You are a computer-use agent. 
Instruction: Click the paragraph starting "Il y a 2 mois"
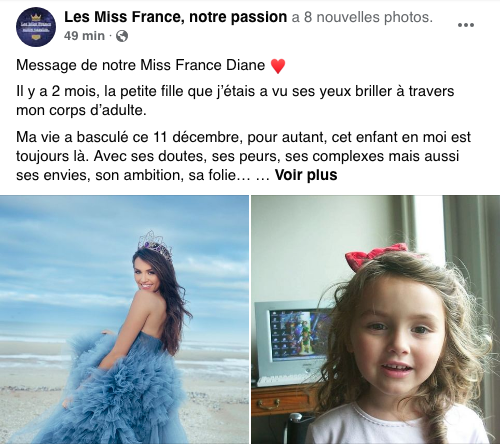pyautogui.click(x=235, y=101)
